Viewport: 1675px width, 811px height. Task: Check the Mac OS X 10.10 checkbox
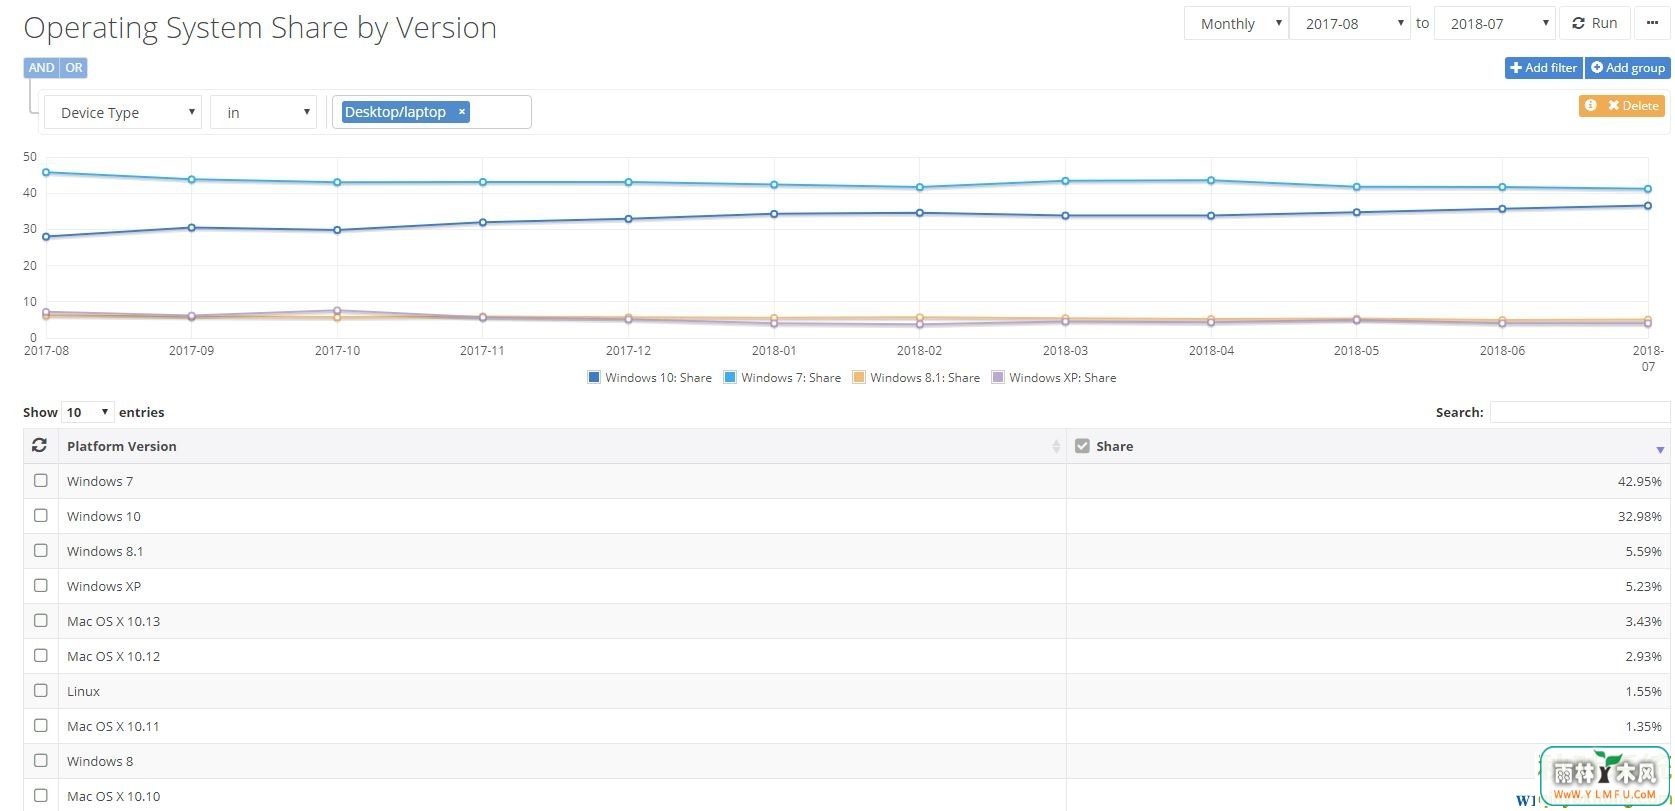pyautogui.click(x=41, y=795)
